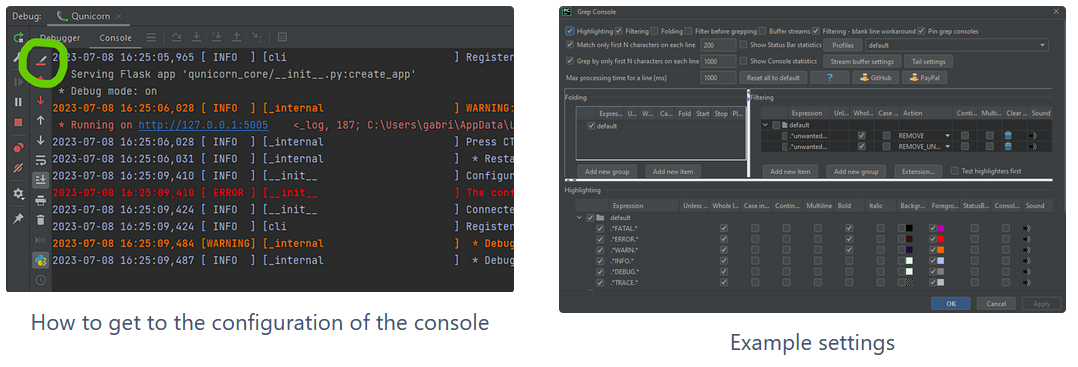Collapse default group in Highlighting table
This screenshot has width=1078, height=367.
click(580, 218)
